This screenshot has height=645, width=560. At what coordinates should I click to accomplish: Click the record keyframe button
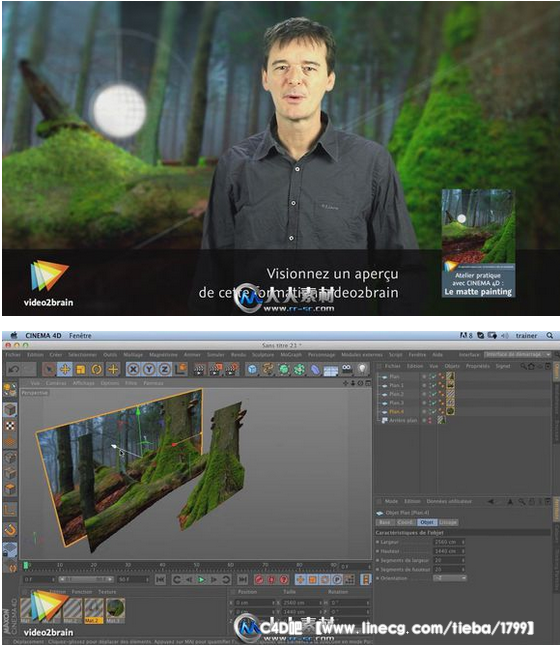[x=259, y=580]
